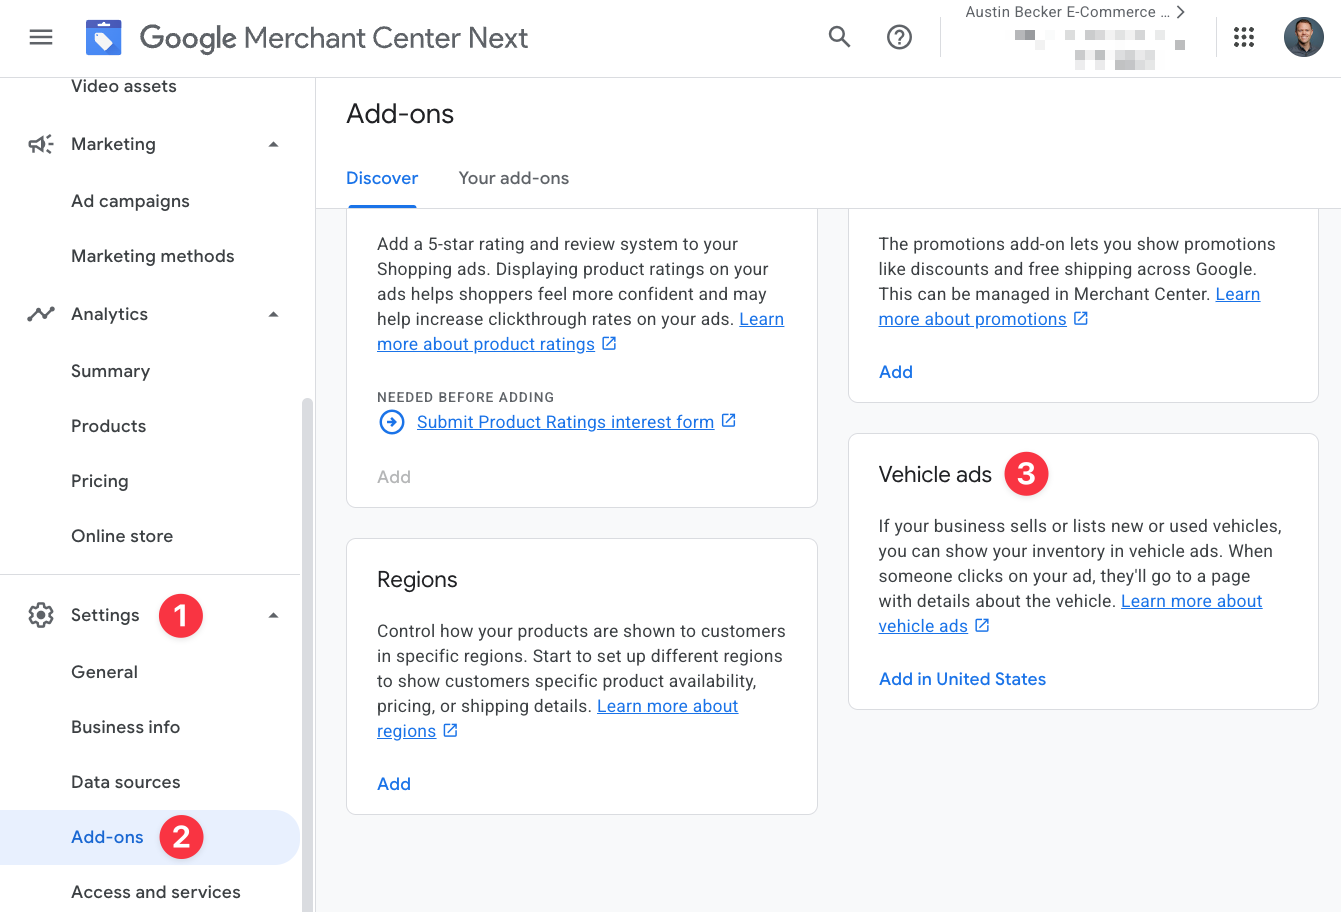Click the Analytics trend line icon
This screenshot has width=1341, height=912.
(x=41, y=314)
